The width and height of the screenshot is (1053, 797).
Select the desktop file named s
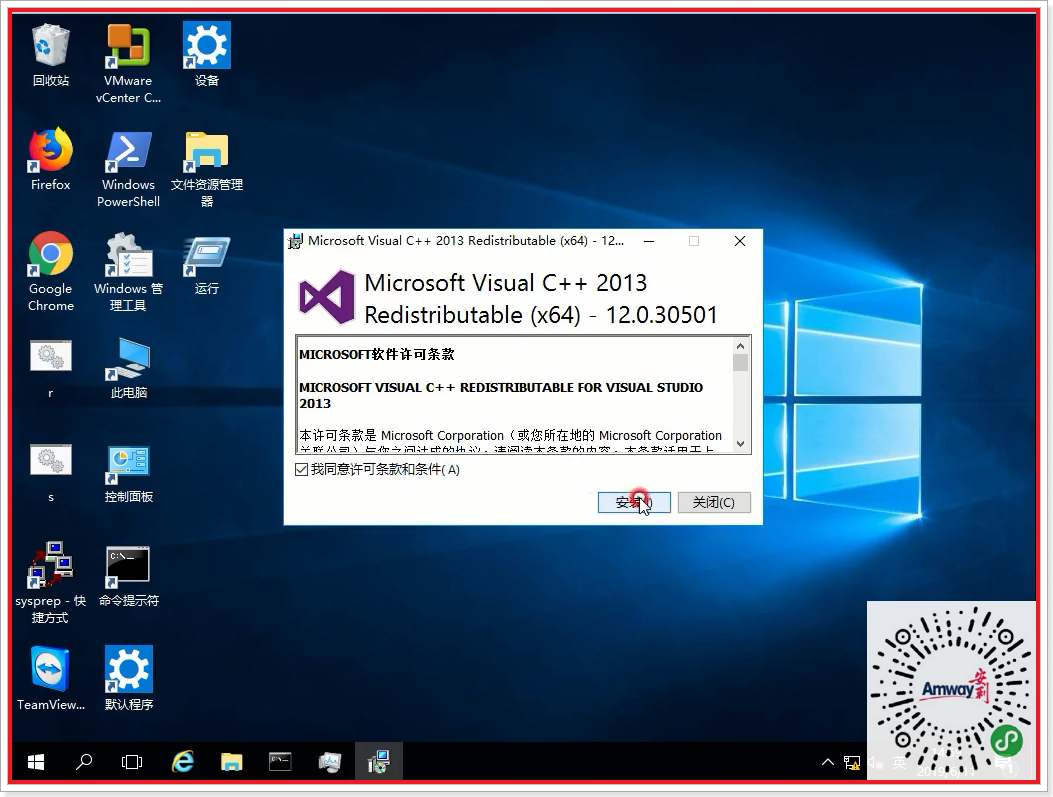pos(50,473)
